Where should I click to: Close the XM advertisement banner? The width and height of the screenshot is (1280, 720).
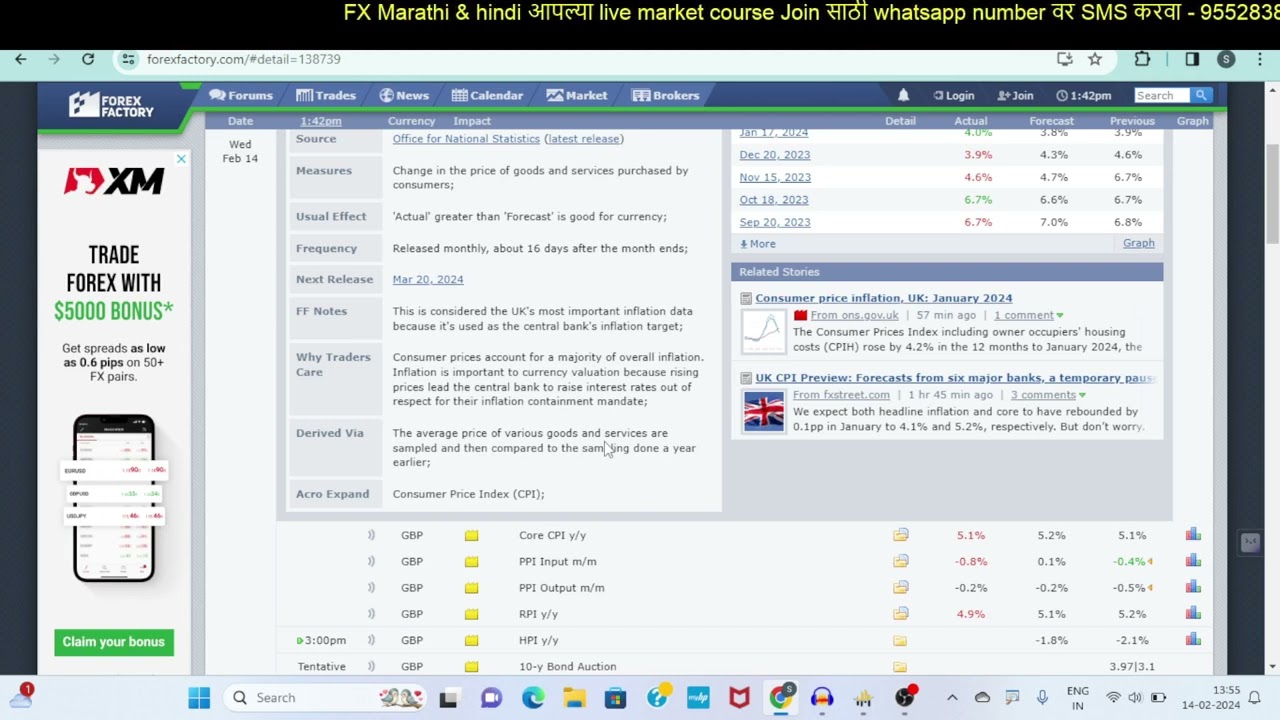pyautogui.click(x=181, y=159)
